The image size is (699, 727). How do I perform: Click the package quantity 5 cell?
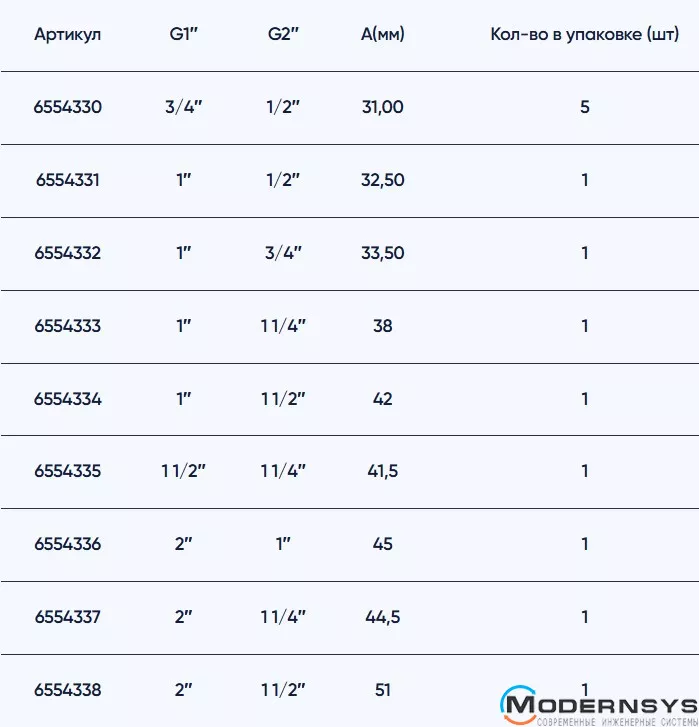point(584,107)
